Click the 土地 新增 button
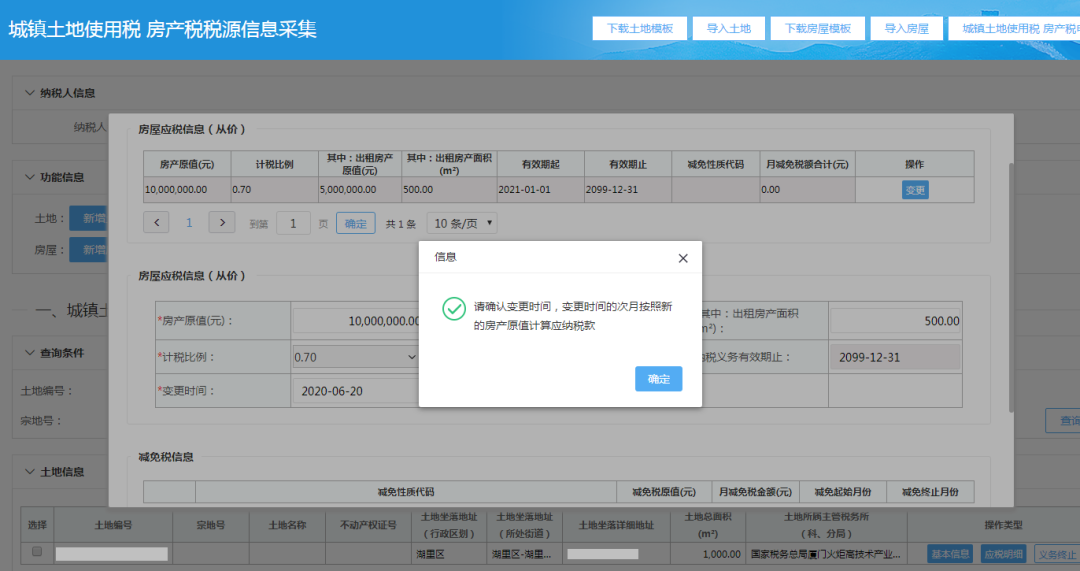The width and height of the screenshot is (1080, 571). click(x=89, y=218)
